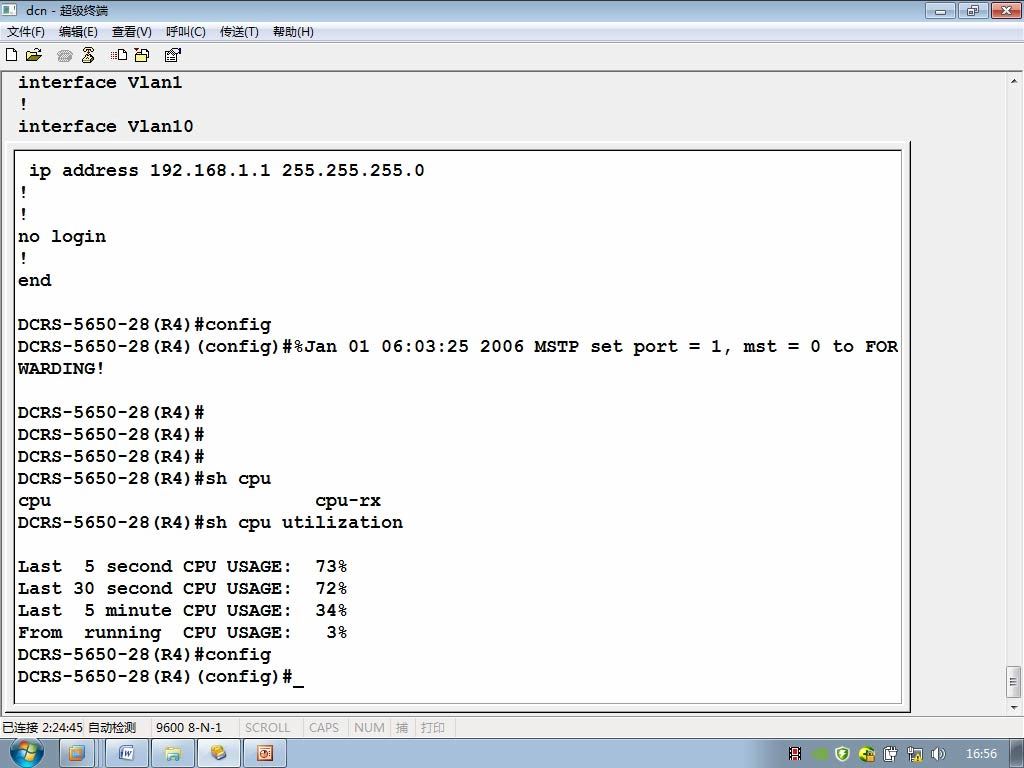
Task: Click the dcn - 超级终端 title text
Action: (x=67, y=10)
